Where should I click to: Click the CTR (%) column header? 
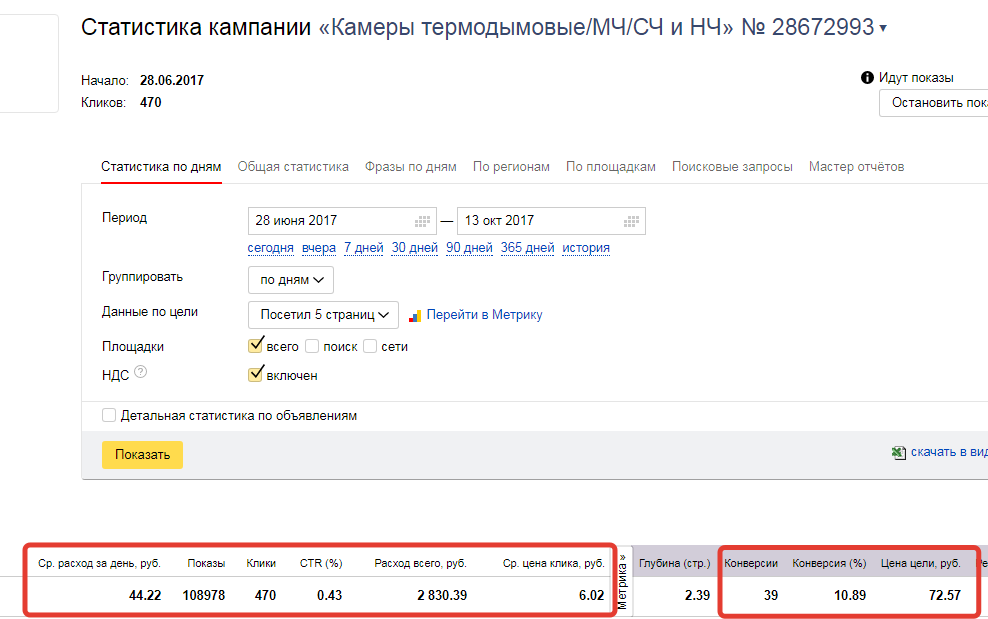click(321, 564)
